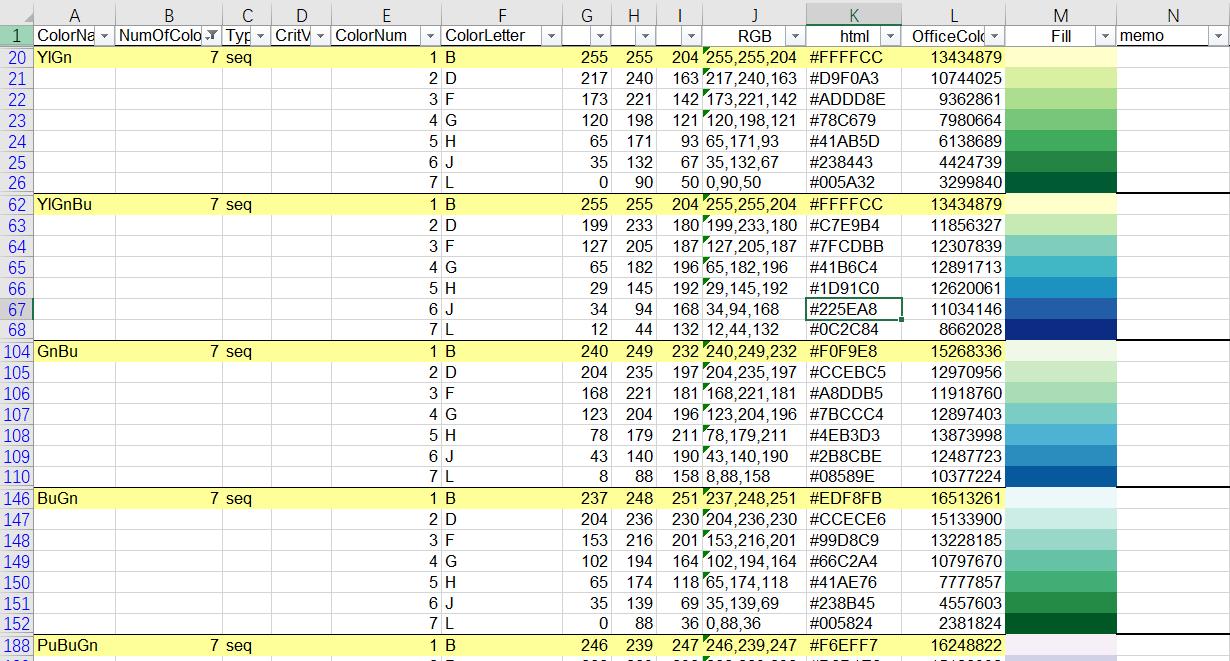Viewport: 1230px width, 661px height.
Task: Select the YlGnBu cell
Action: (75, 204)
